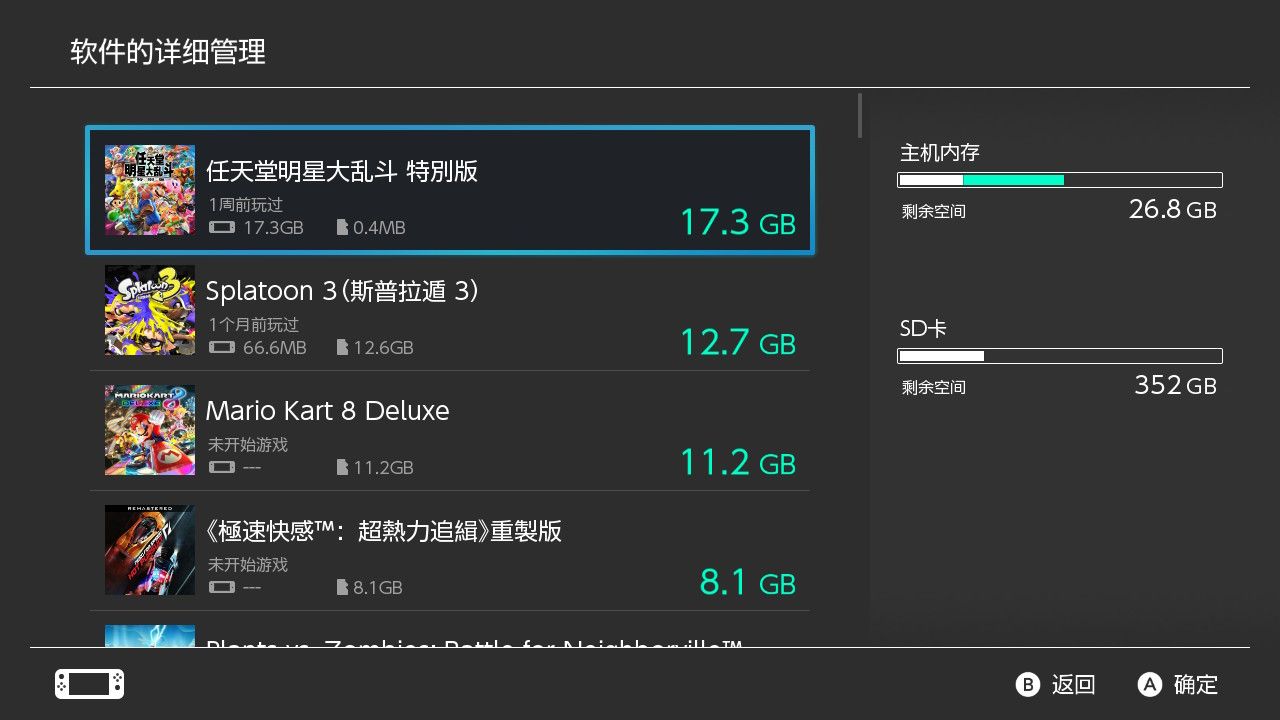Image resolution: width=1280 pixels, height=720 pixels.
Task: Click 未开始游戏 under Mario Kart 8 Deluxe
Action: (248, 445)
